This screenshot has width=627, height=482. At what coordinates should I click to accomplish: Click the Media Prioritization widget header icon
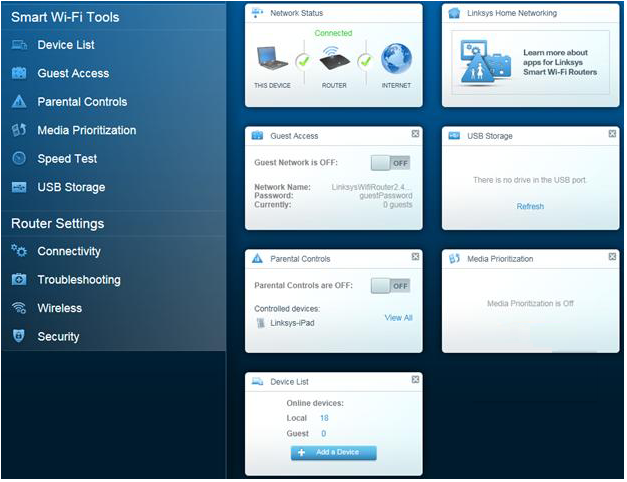tap(454, 258)
